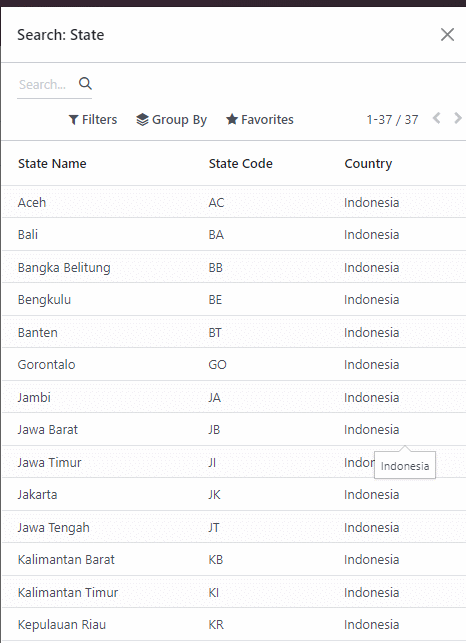Select the Kepulauan Riau row
The height and width of the screenshot is (643, 466).
point(234,625)
